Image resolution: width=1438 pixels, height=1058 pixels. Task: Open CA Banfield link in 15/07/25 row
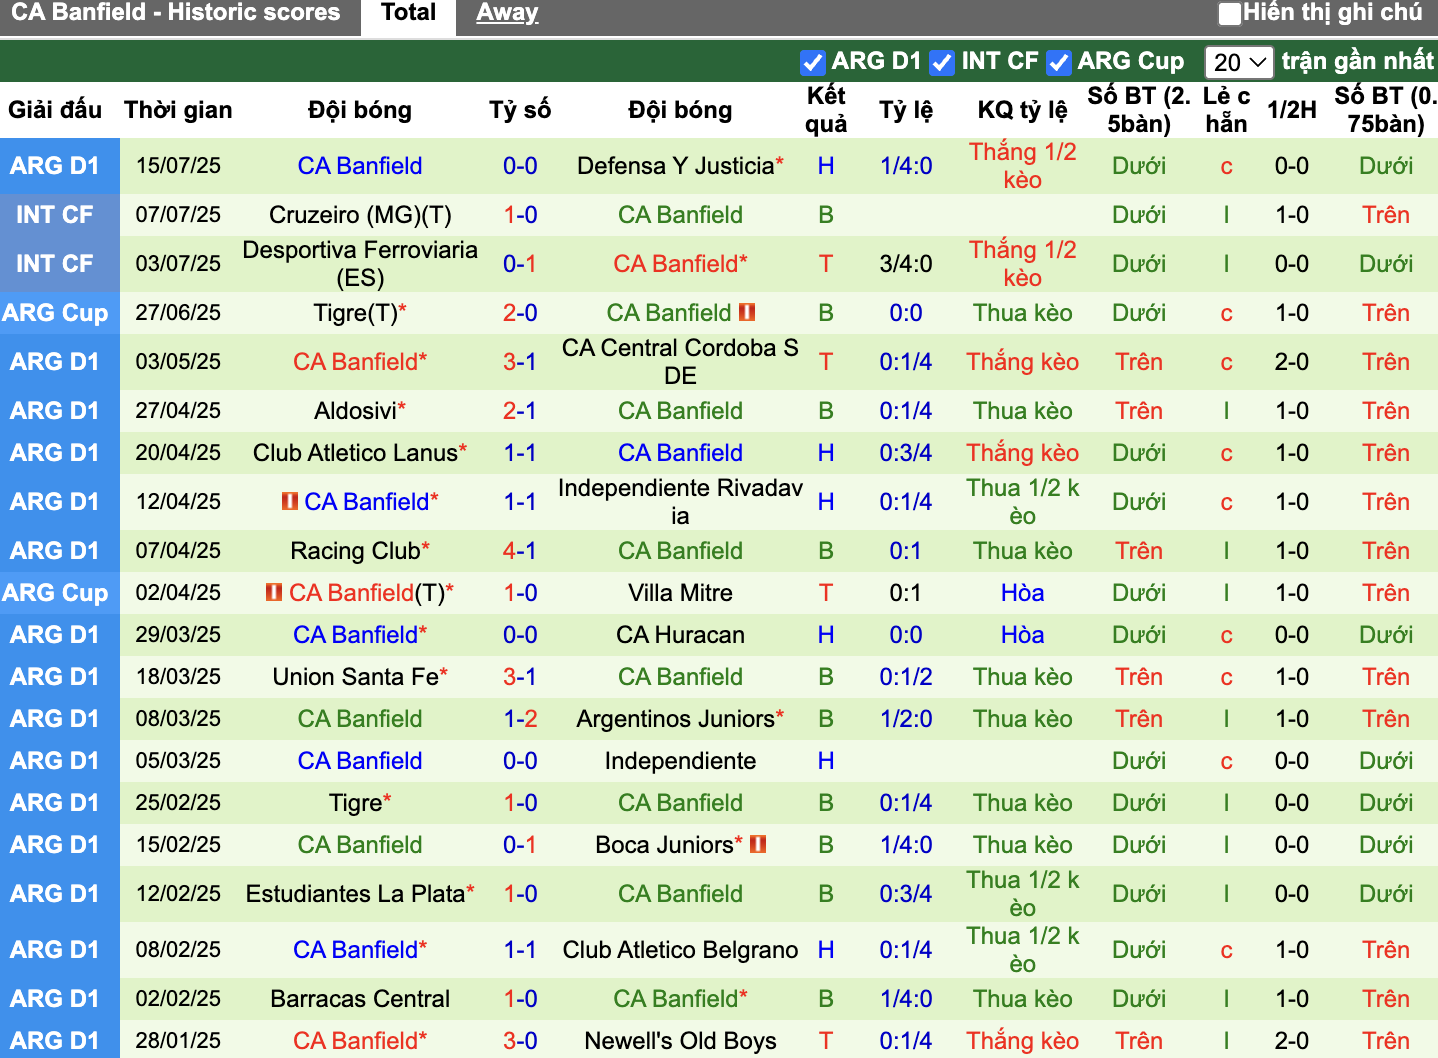[x=360, y=166]
